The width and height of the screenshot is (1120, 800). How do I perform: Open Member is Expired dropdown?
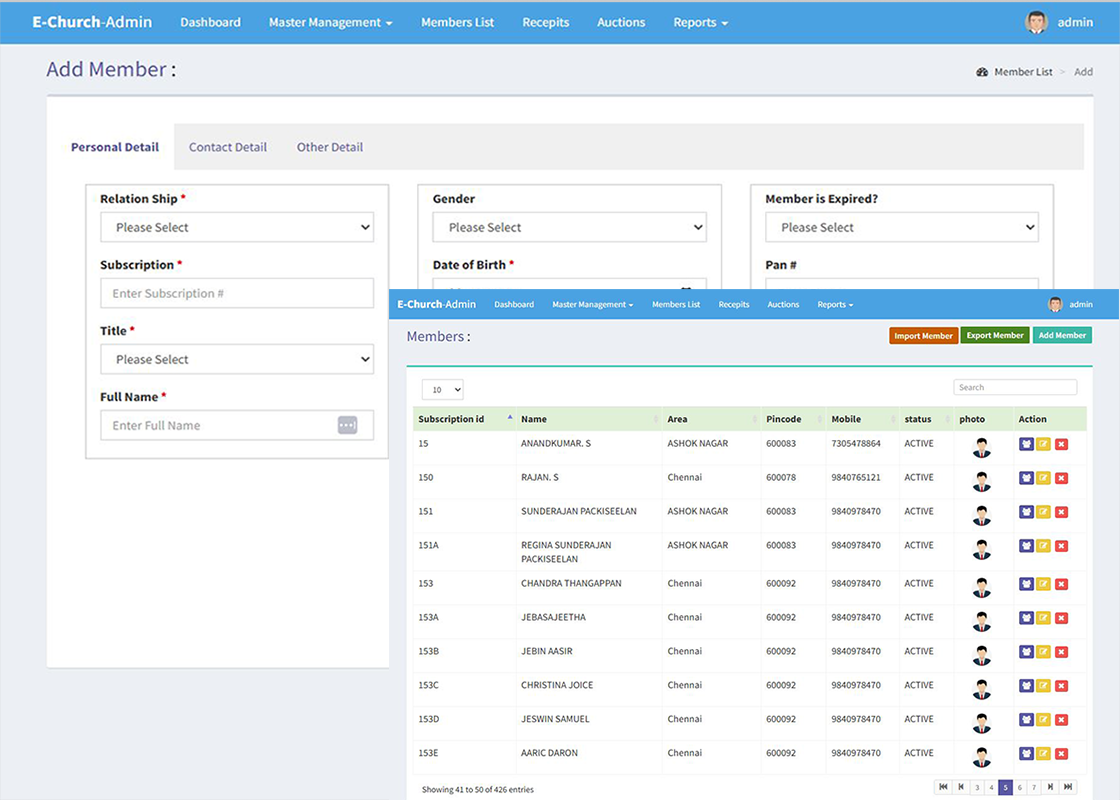click(x=901, y=227)
